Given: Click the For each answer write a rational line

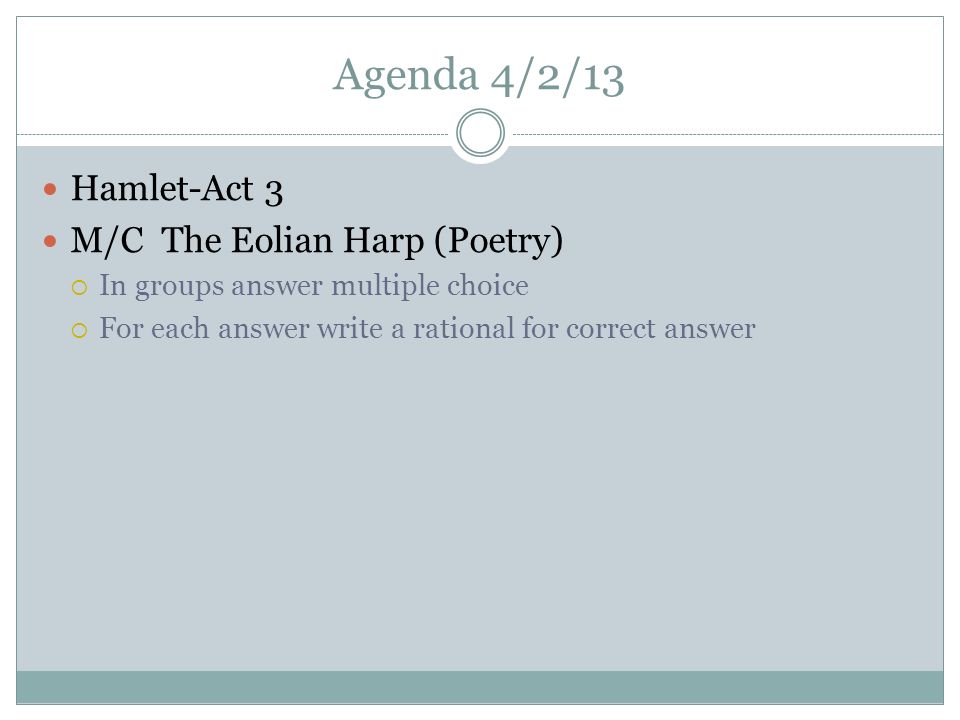Looking at the screenshot, I should pos(427,329).
